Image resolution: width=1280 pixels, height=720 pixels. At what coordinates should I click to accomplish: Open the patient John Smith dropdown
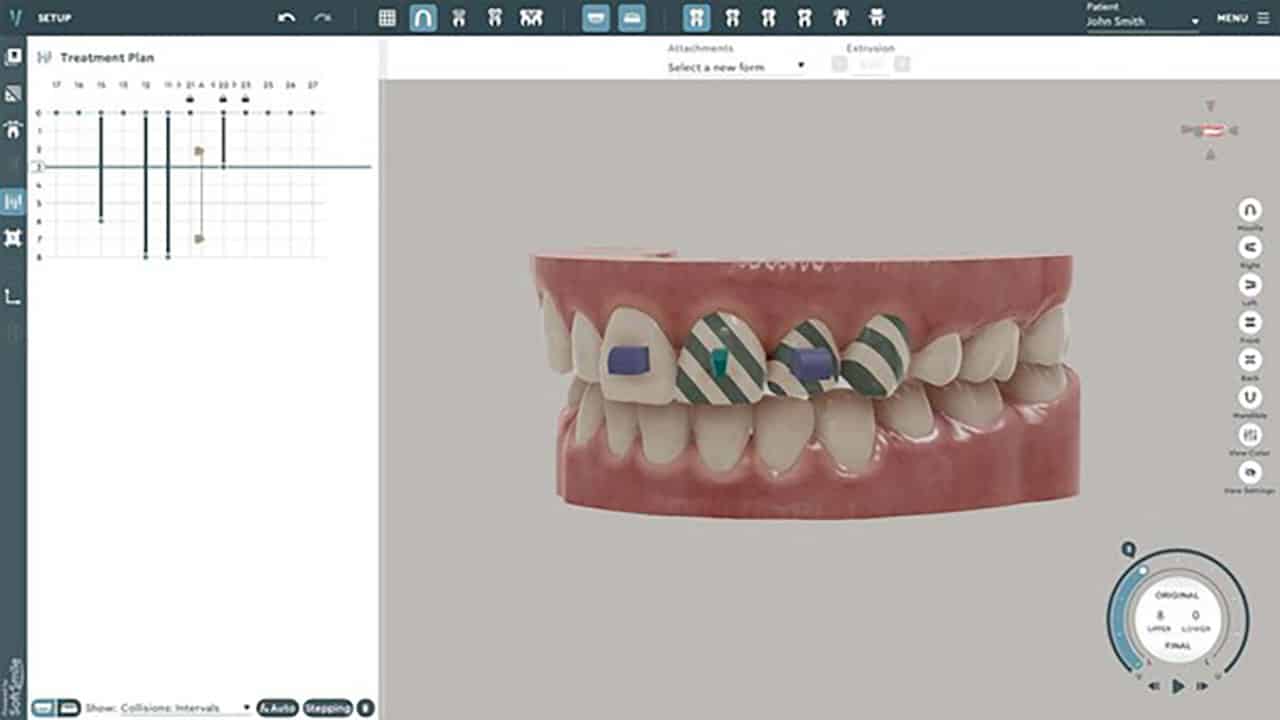pos(1142,21)
